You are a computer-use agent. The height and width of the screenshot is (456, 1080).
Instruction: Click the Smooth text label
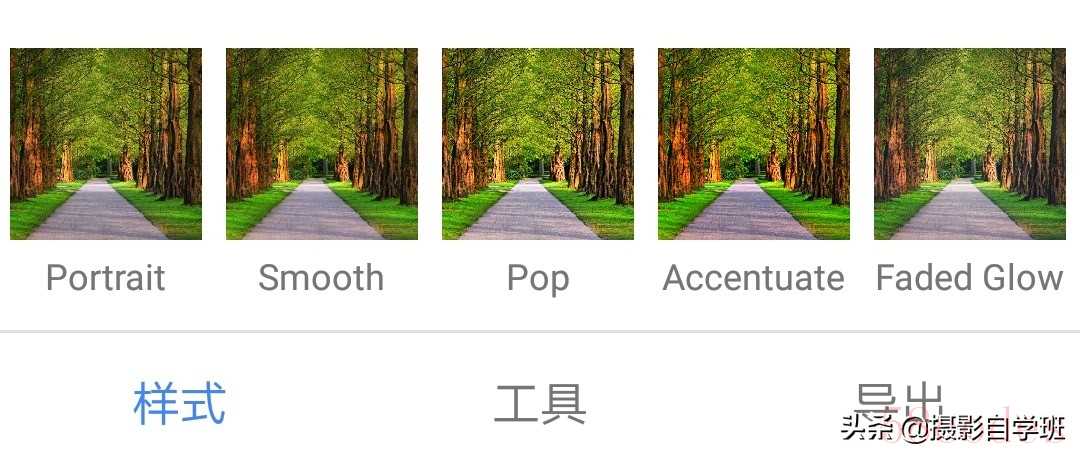click(x=321, y=278)
